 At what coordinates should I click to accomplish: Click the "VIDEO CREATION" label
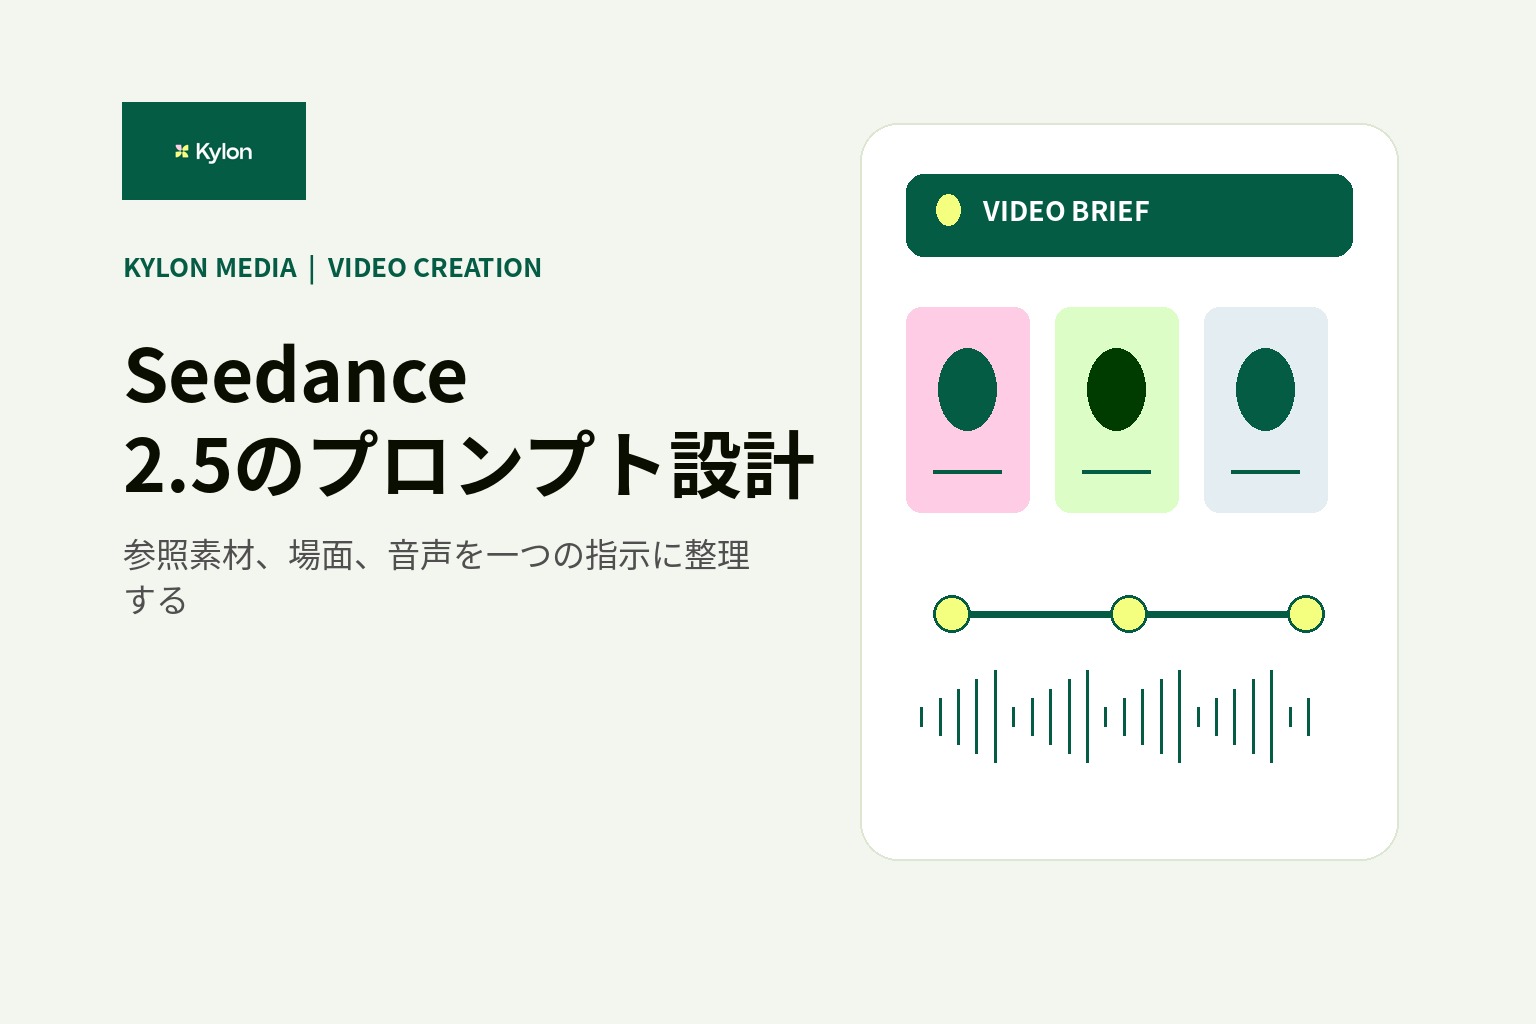[x=435, y=268]
